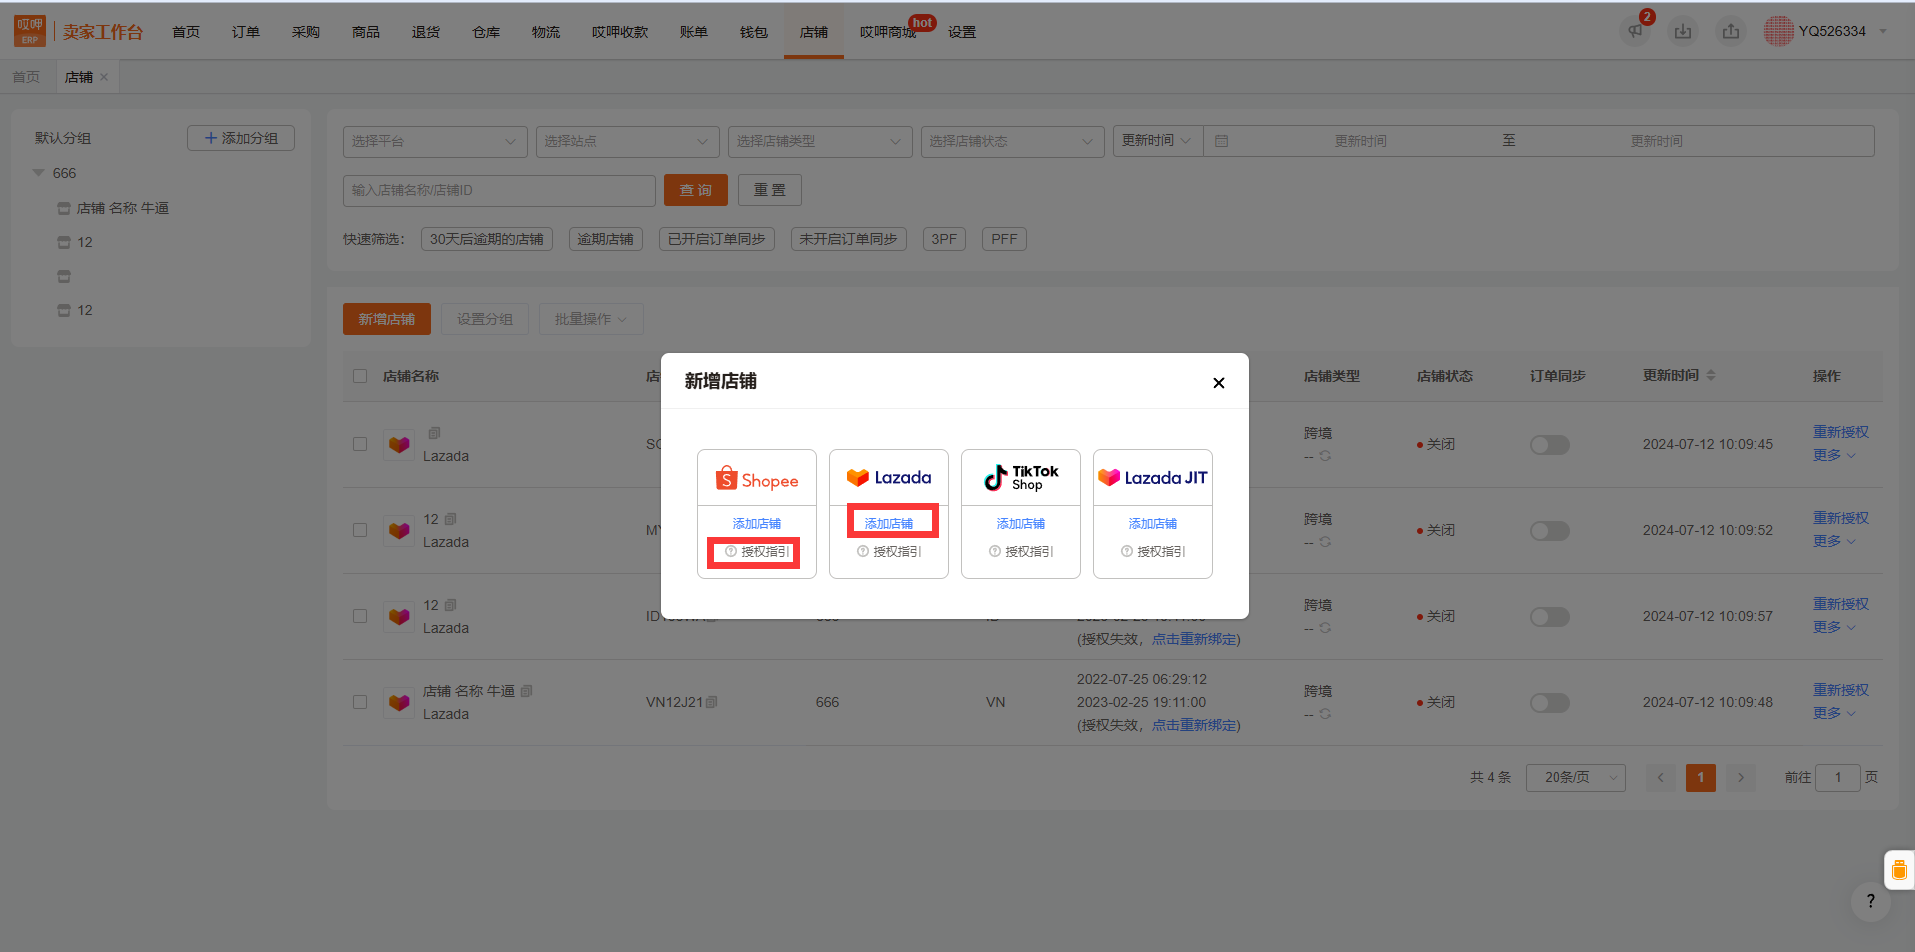Check the row checkbox at 10:09:57
The height and width of the screenshot is (952, 1915).
click(x=360, y=616)
